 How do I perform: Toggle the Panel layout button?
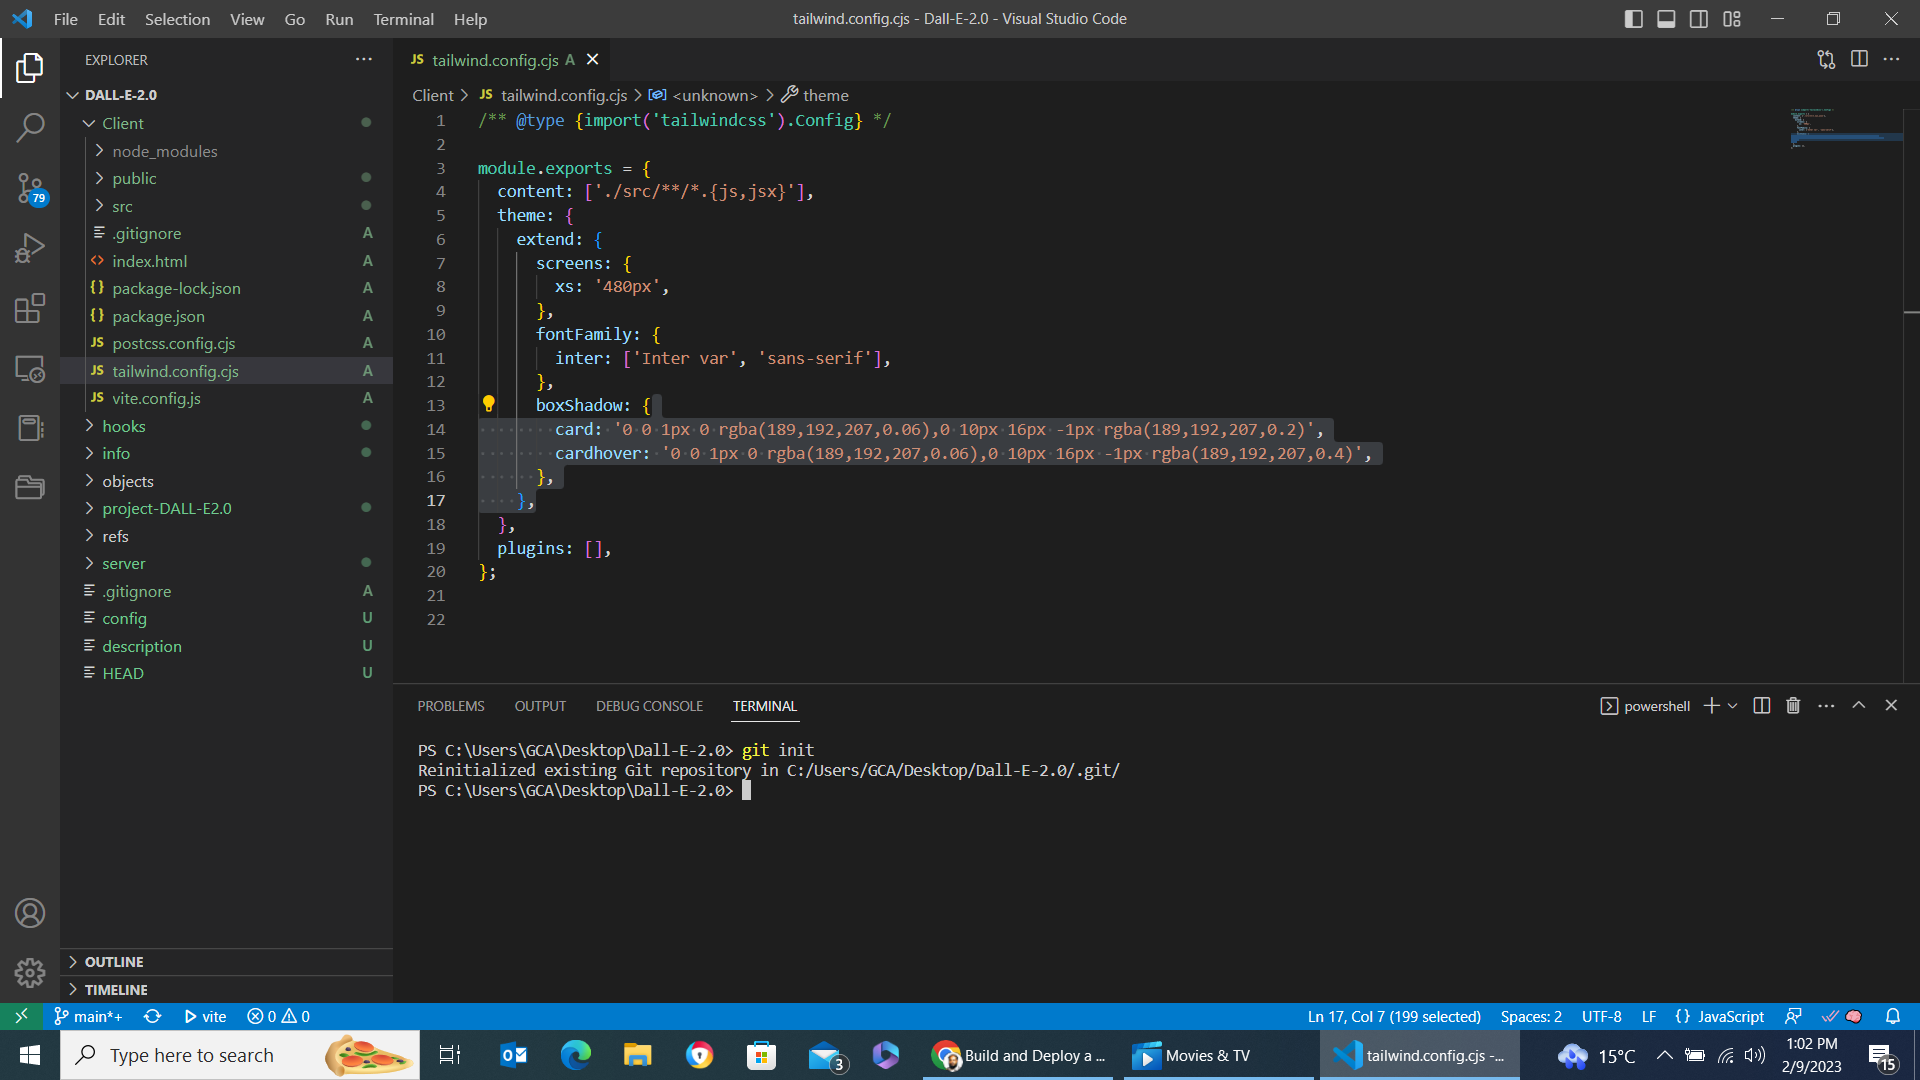(1666, 19)
